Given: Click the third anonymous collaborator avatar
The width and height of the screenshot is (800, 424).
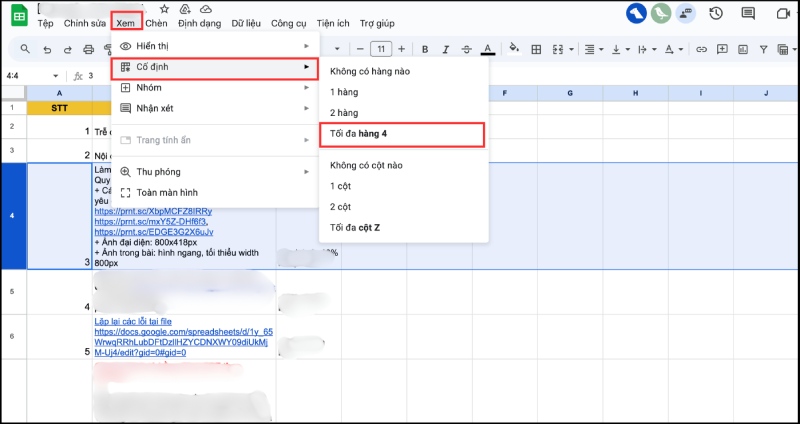Looking at the screenshot, I should (685, 13).
